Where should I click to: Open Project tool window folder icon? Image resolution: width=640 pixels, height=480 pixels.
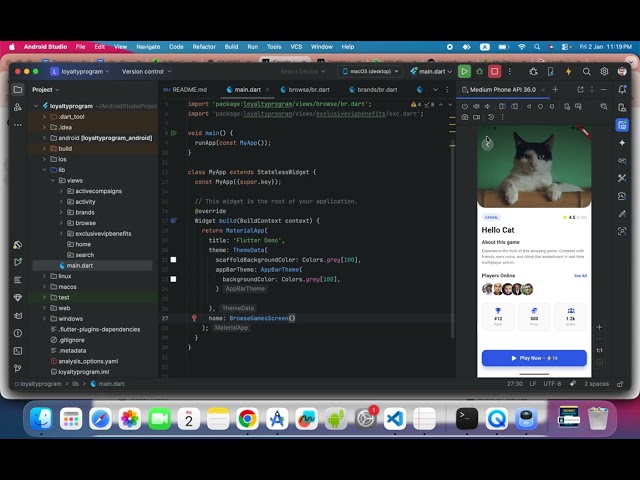coord(18,89)
